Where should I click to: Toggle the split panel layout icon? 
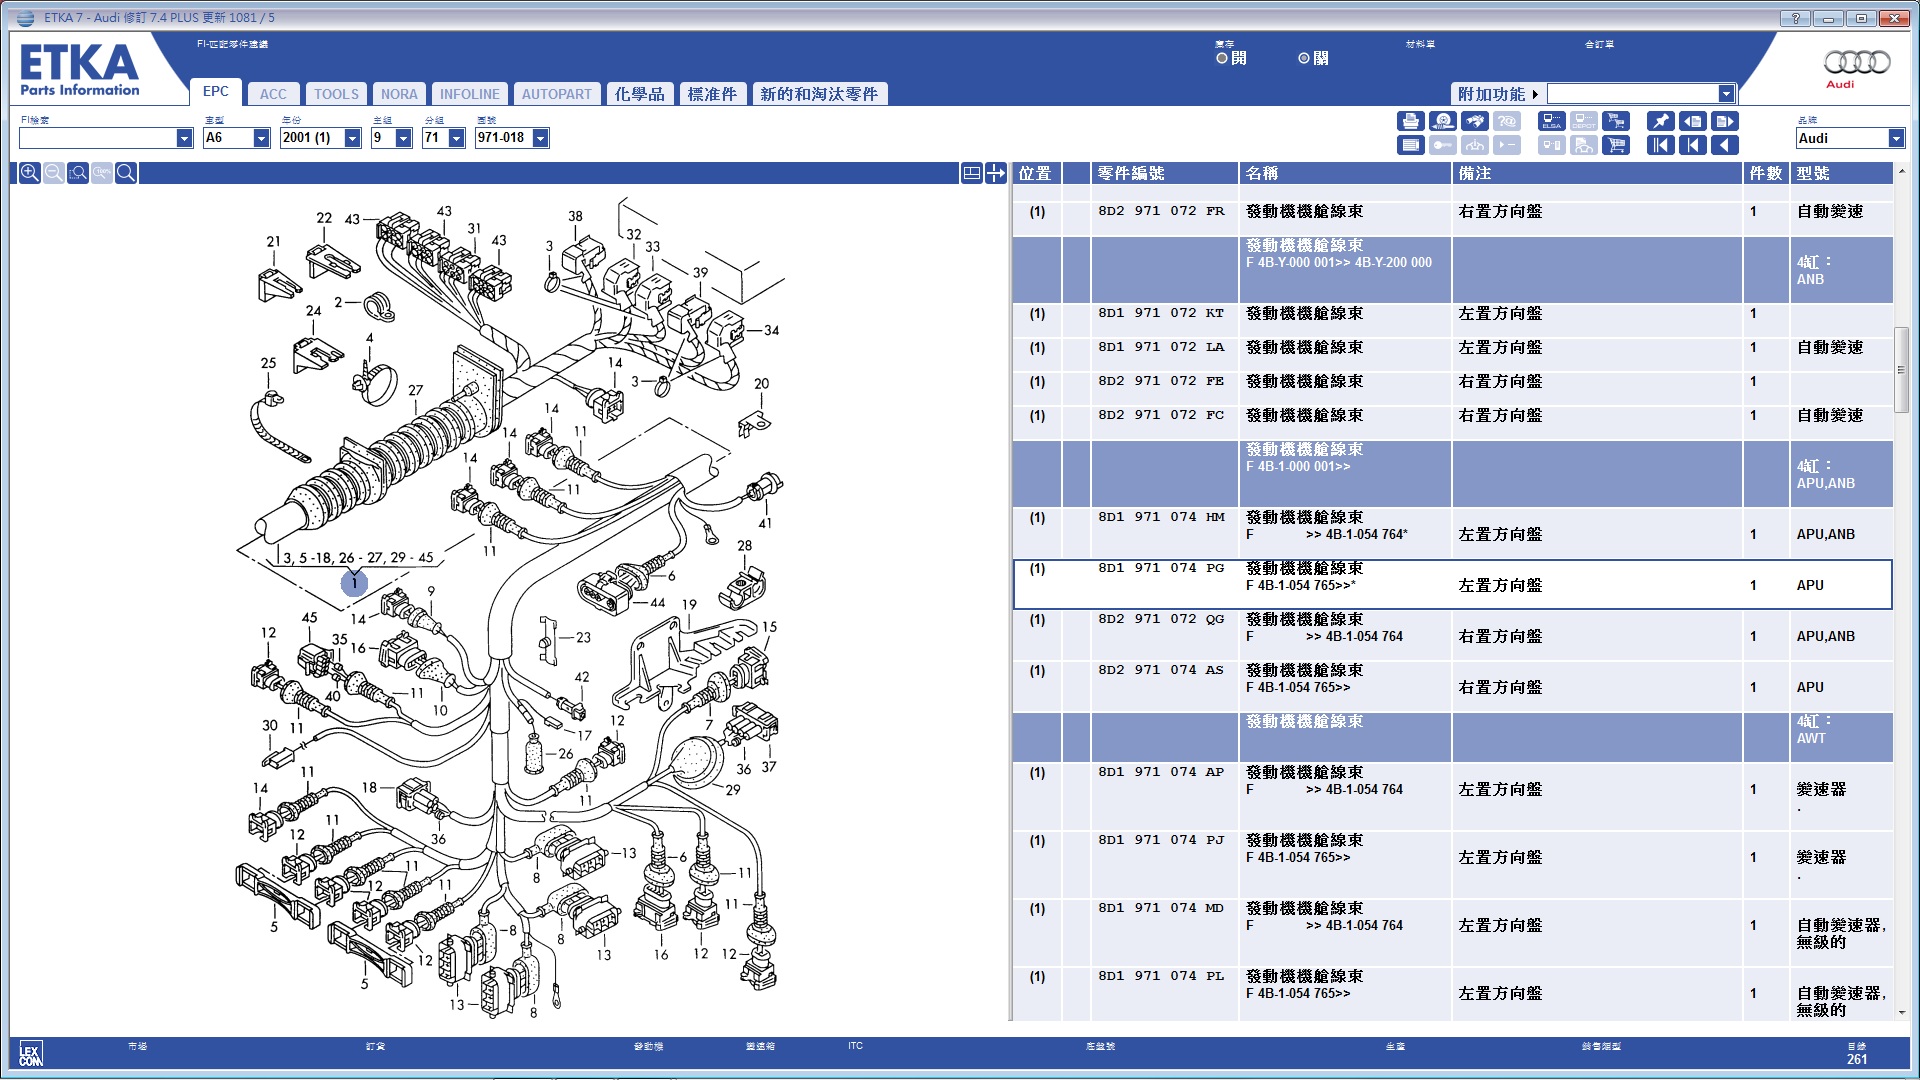click(971, 173)
